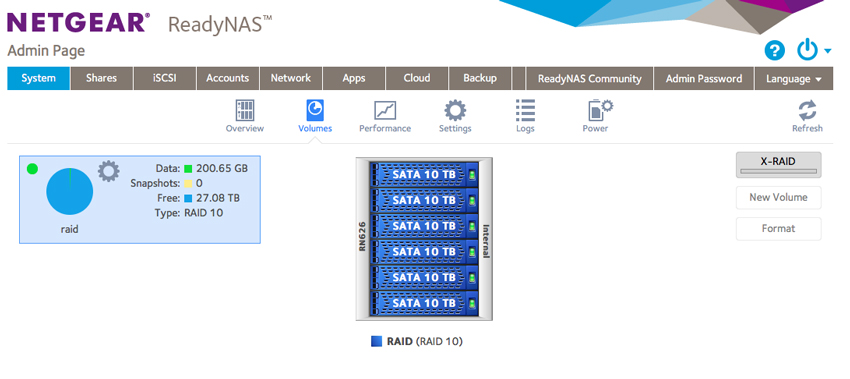
Task: Open the Settings gear in toolbar
Action: tap(455, 111)
